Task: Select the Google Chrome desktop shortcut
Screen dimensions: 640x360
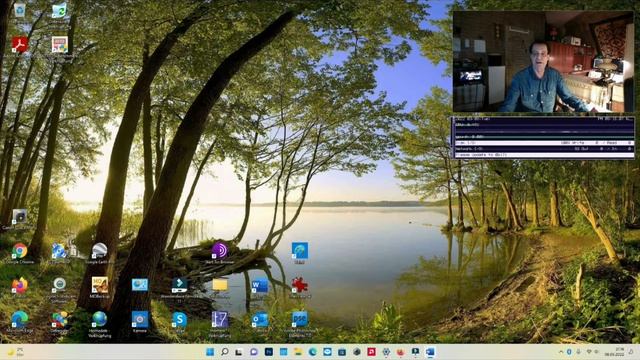Action: (19, 251)
